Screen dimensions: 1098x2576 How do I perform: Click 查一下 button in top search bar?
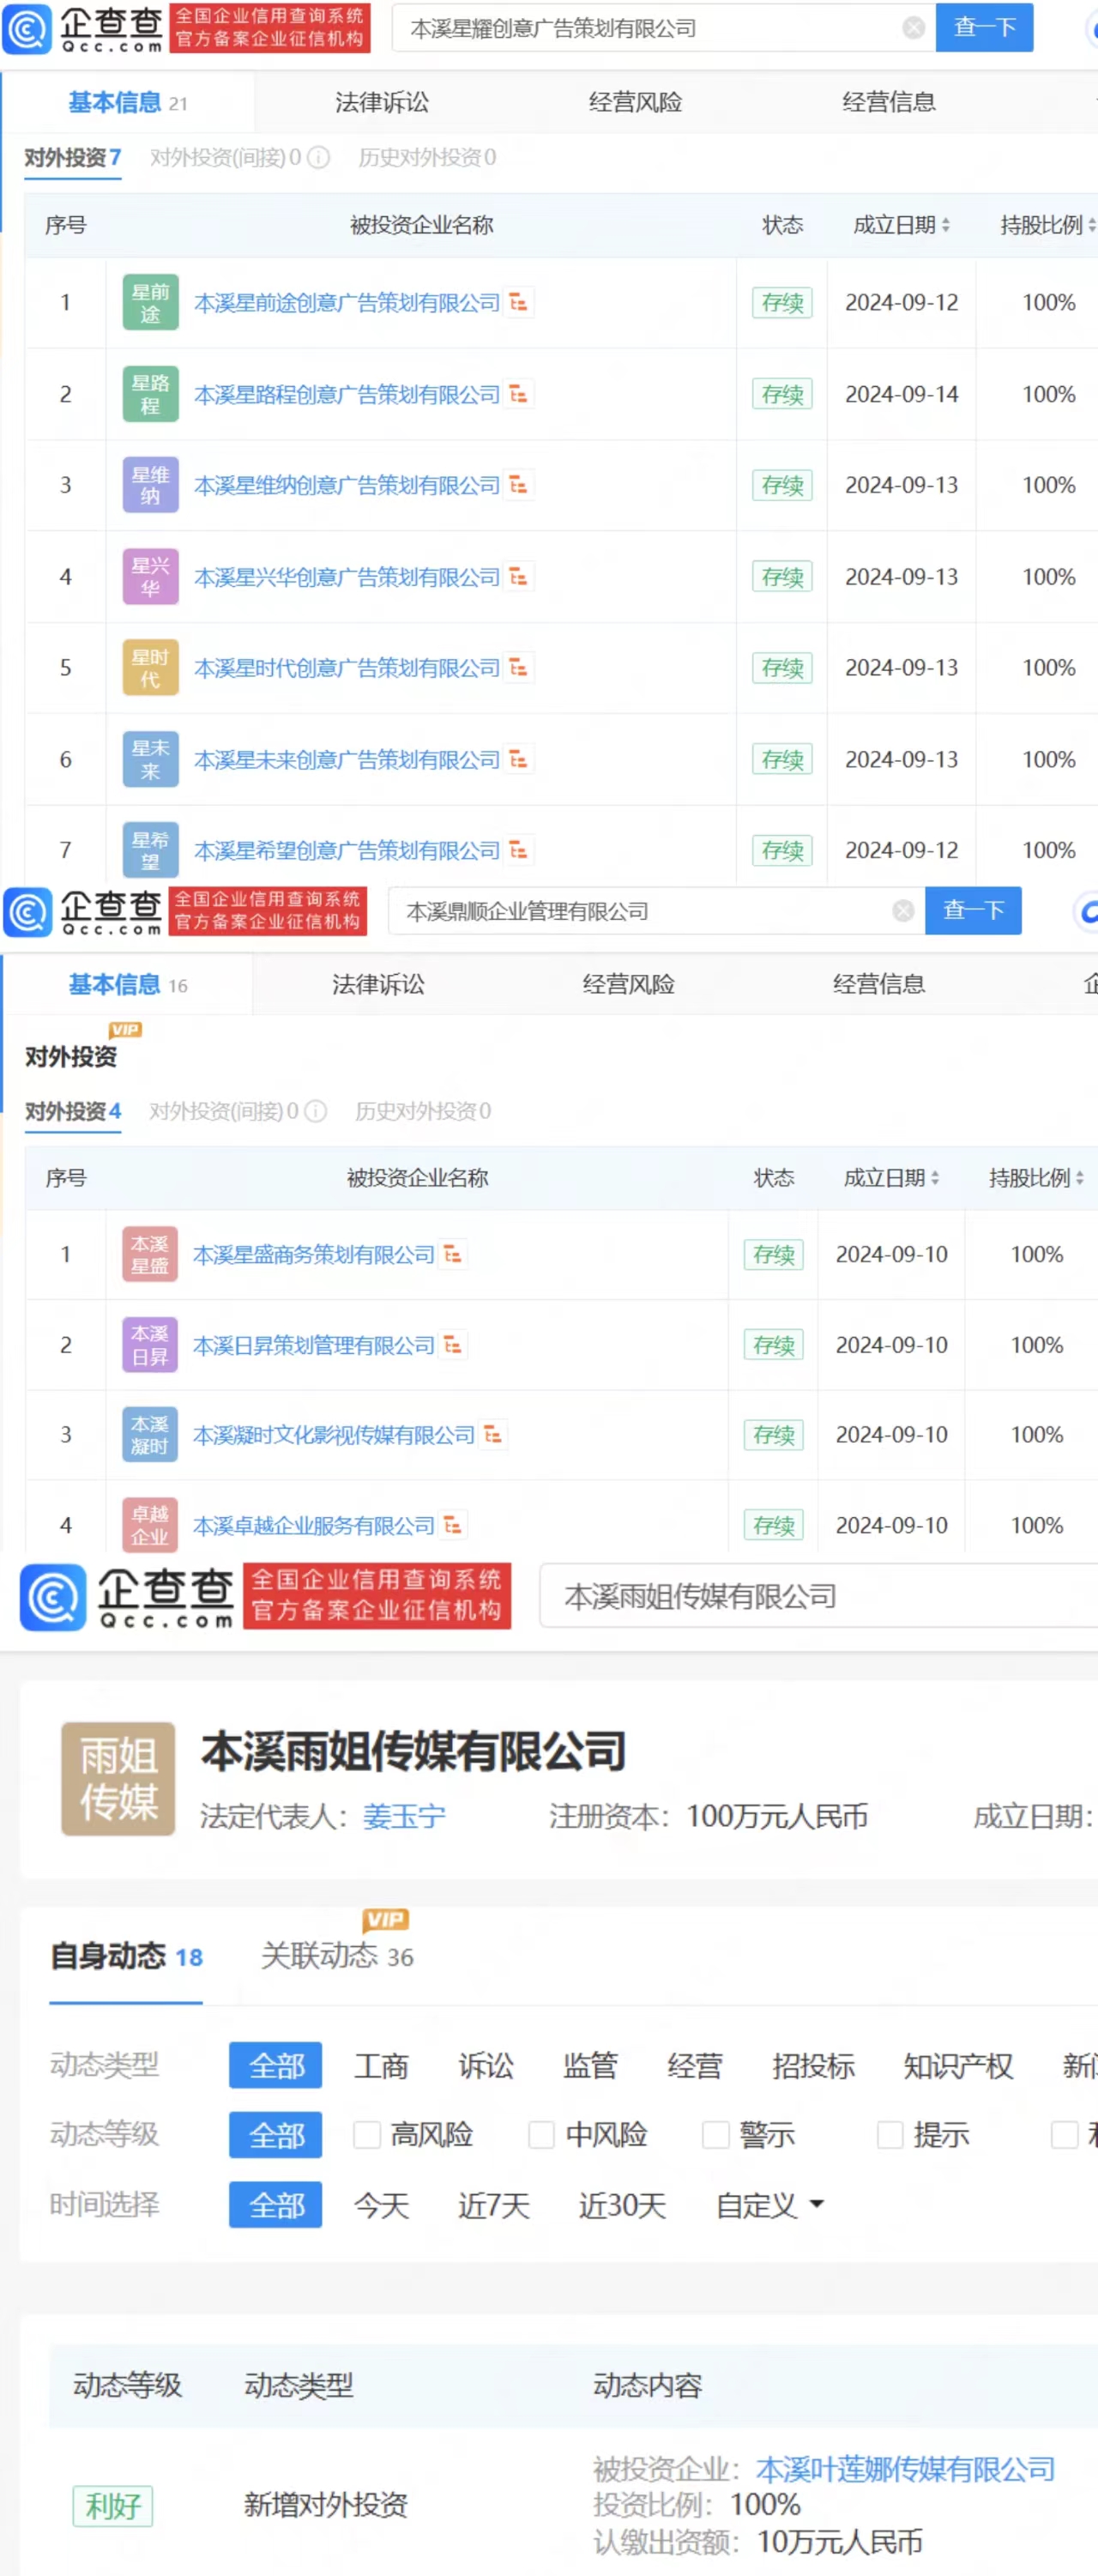click(x=984, y=27)
